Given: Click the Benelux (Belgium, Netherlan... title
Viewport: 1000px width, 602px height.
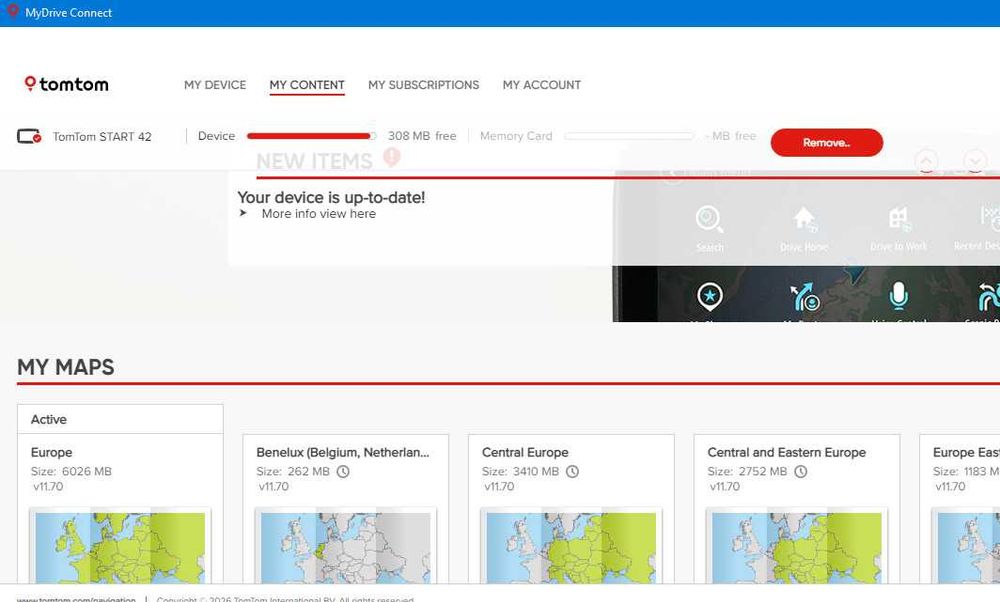Looking at the screenshot, I should [343, 452].
